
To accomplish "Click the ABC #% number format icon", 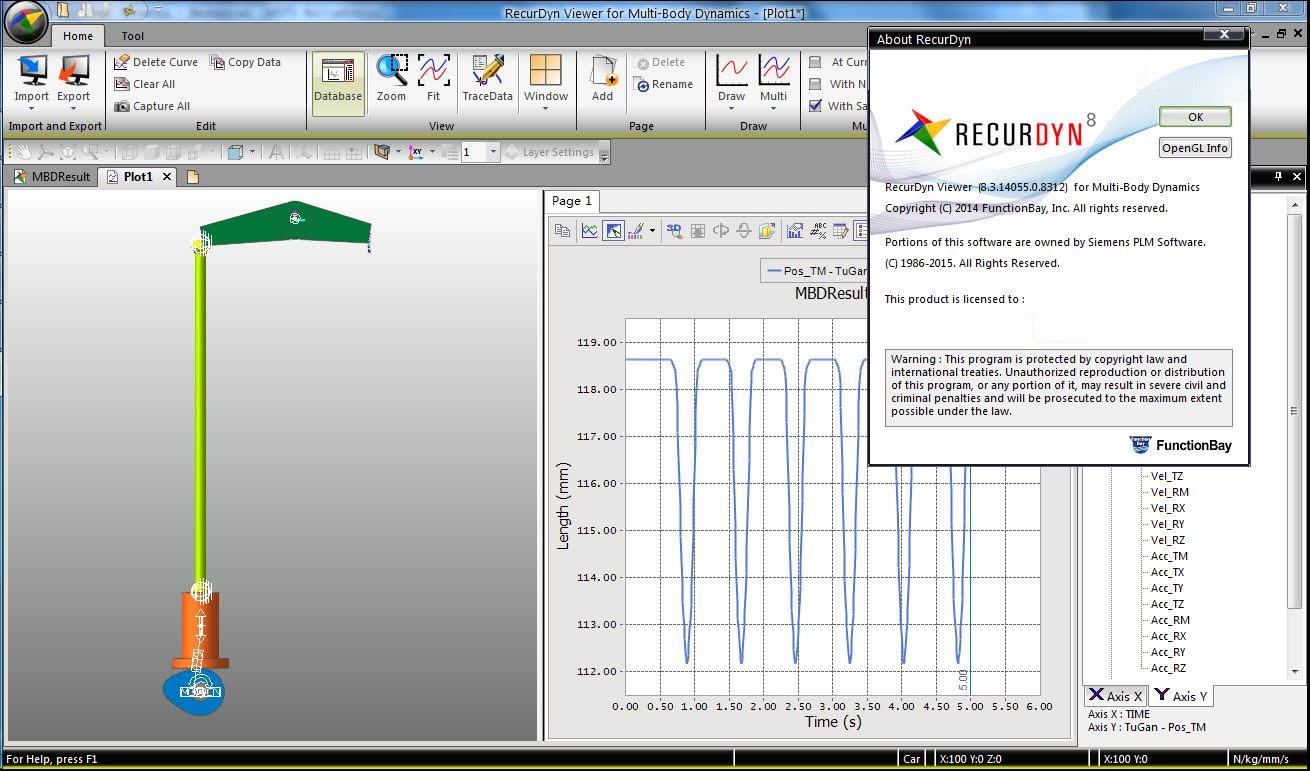I will point(818,231).
